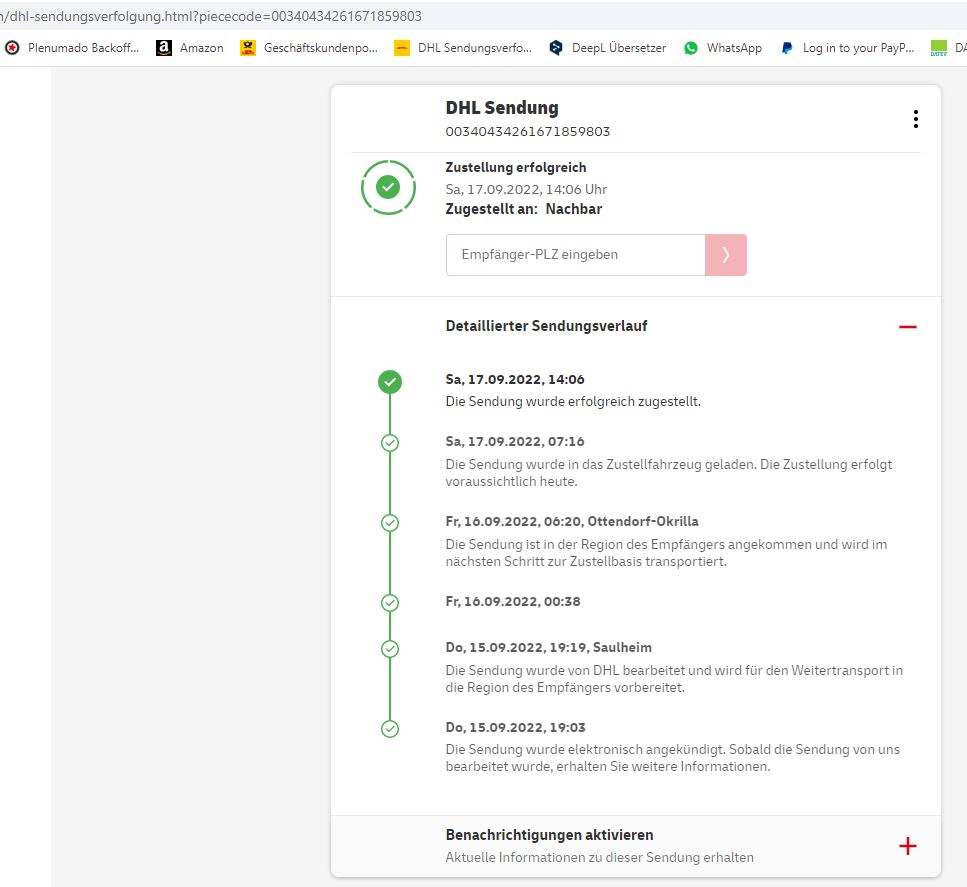Click the green Zustellung erfolgreich status icon
Image resolution: width=967 pixels, height=887 pixels.
pos(389,188)
